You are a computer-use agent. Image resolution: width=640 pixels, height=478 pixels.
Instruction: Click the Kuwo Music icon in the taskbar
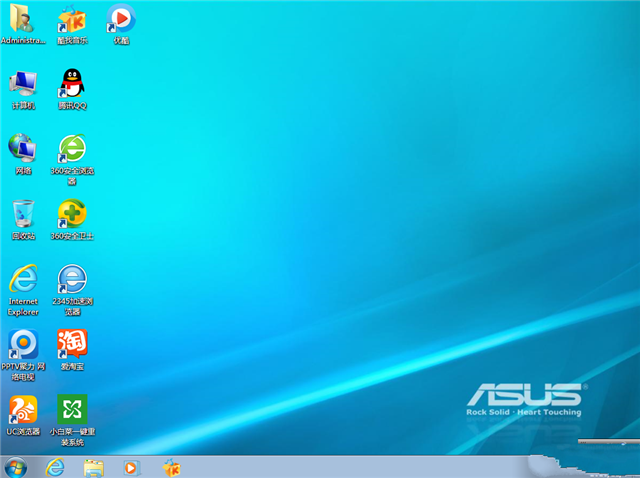pos(171,467)
